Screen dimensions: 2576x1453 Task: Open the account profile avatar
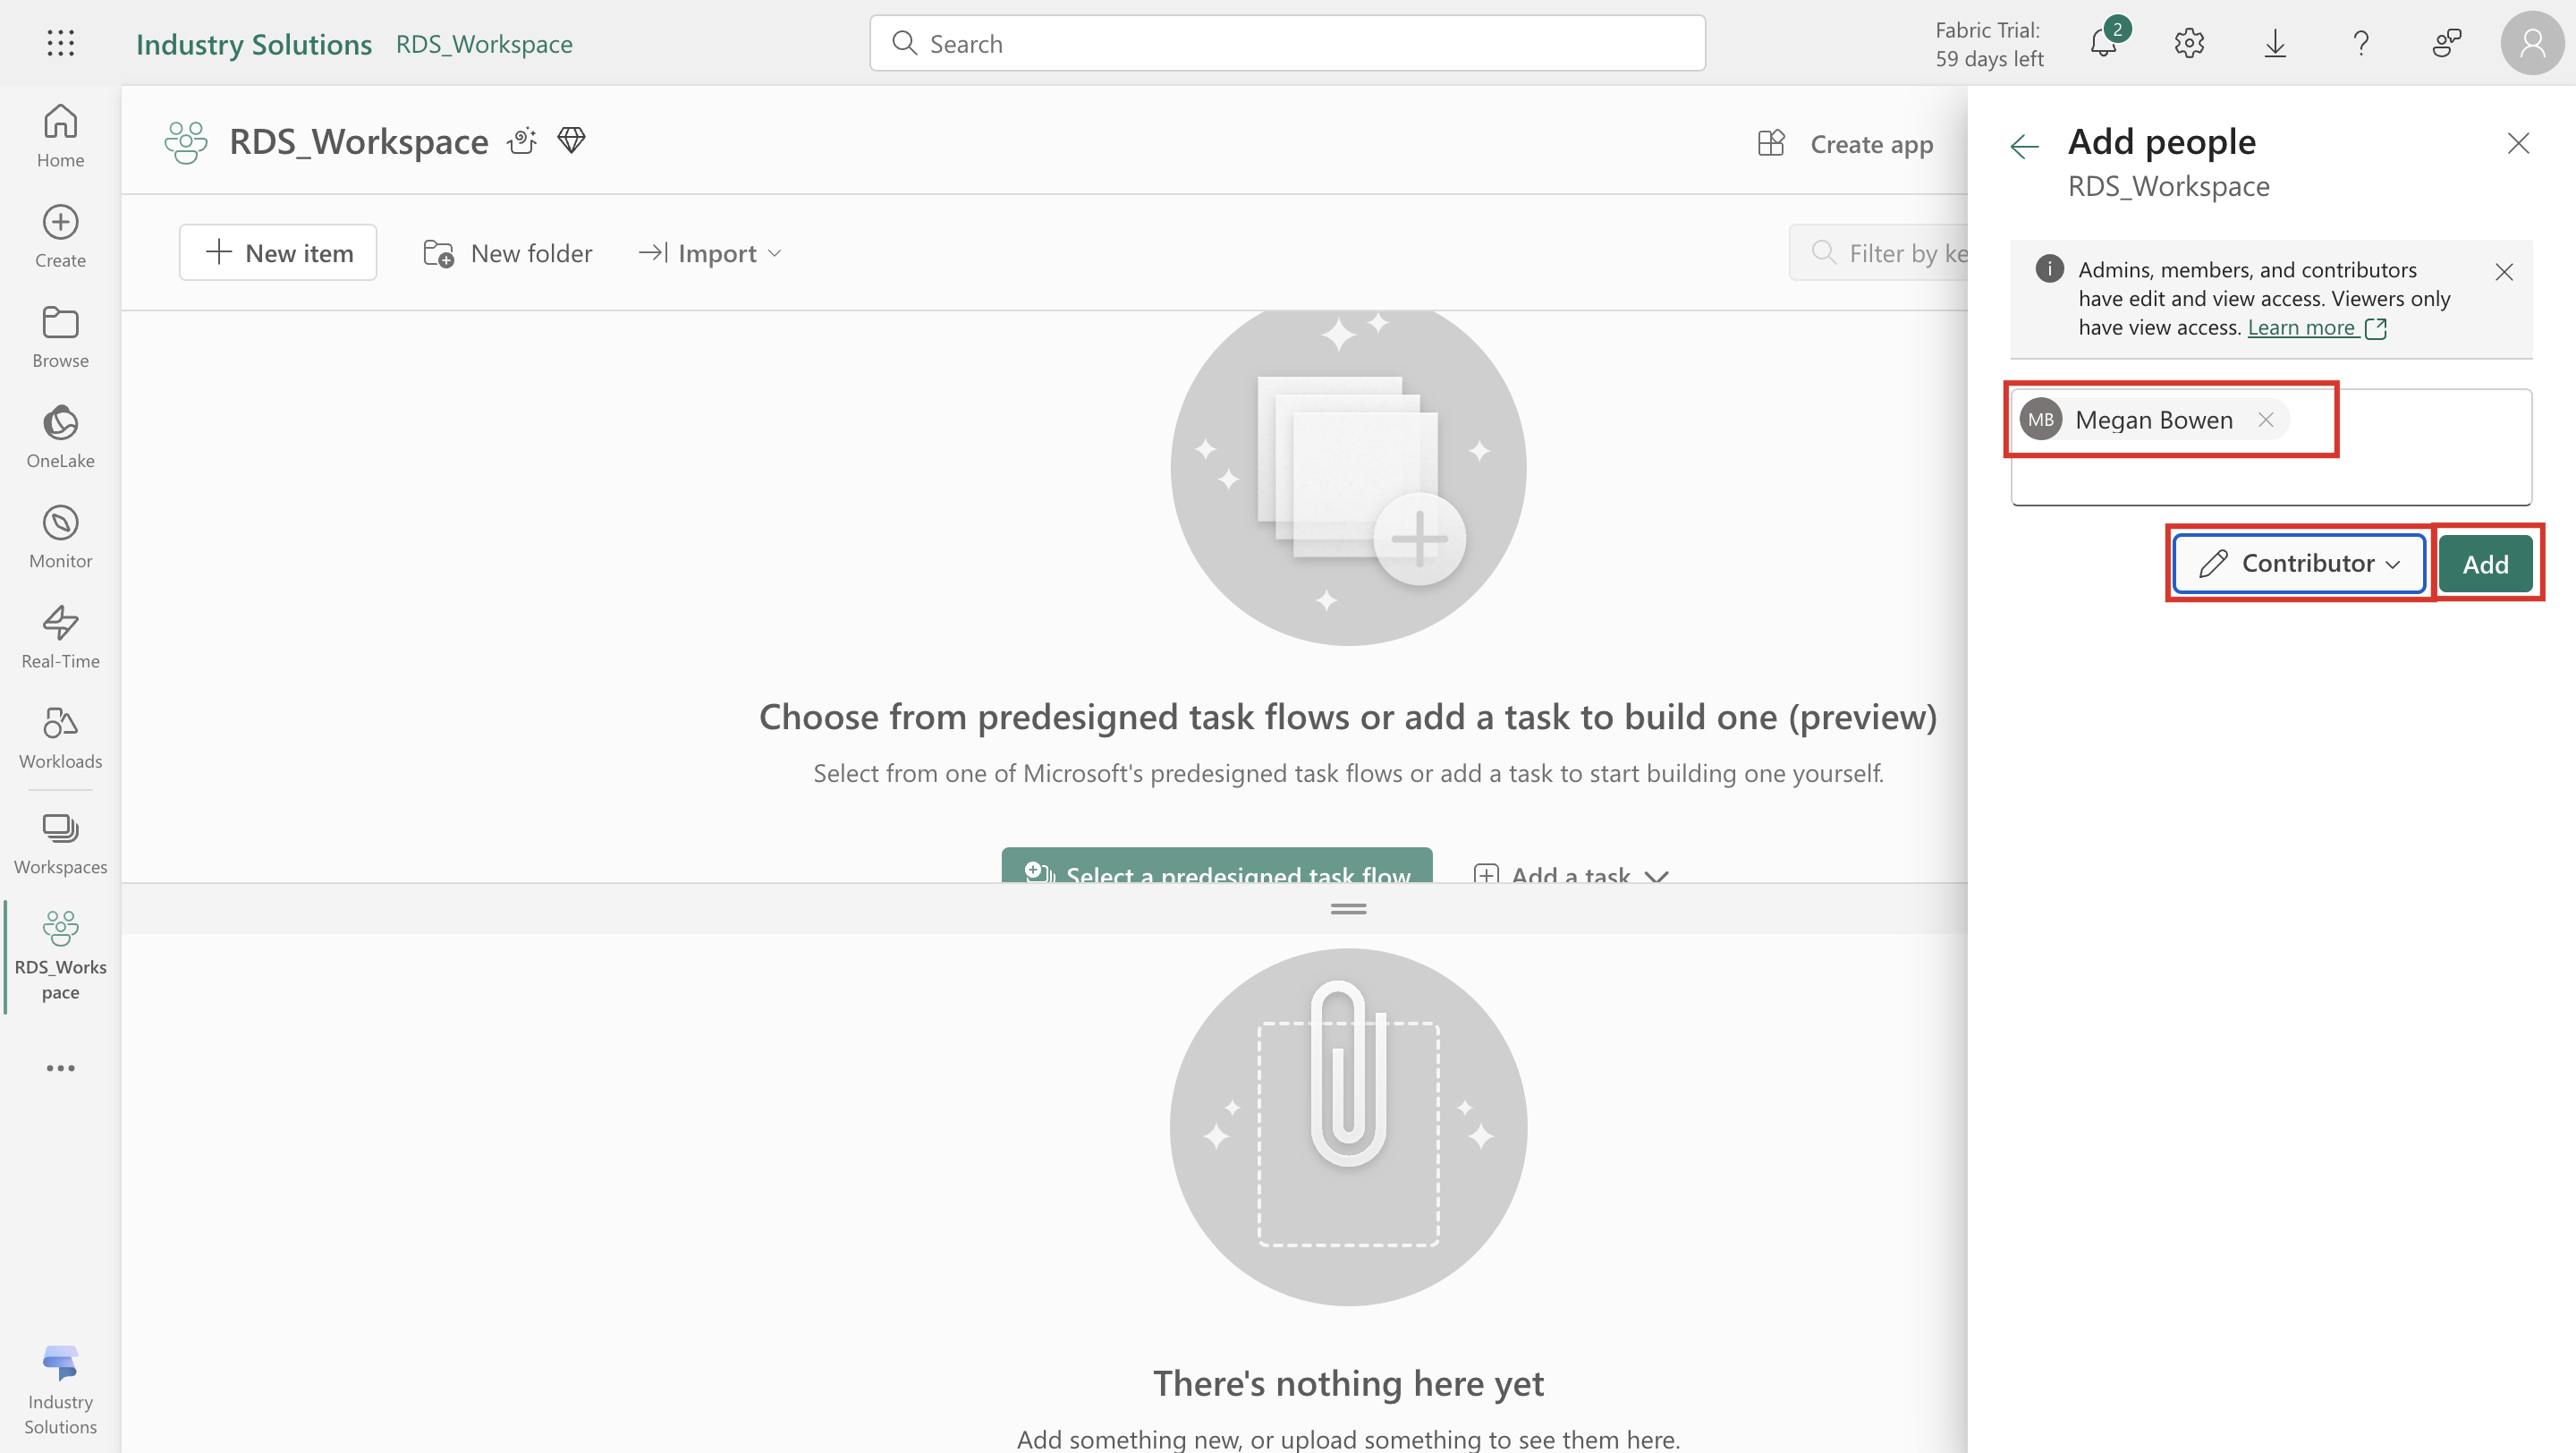point(2532,43)
